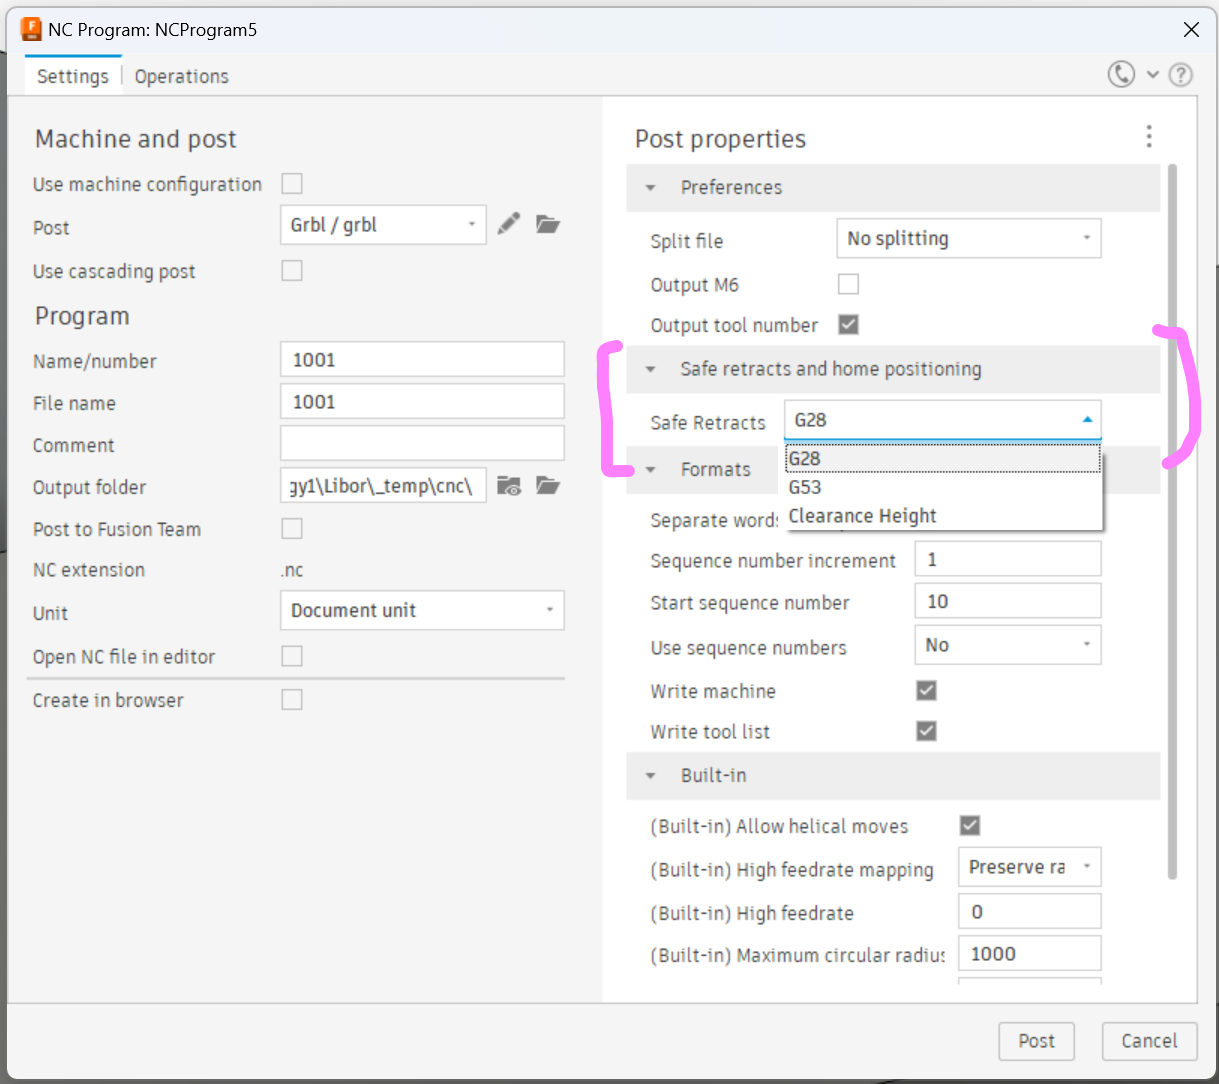Click the phone support icon
1219x1084 pixels.
pyautogui.click(x=1121, y=75)
